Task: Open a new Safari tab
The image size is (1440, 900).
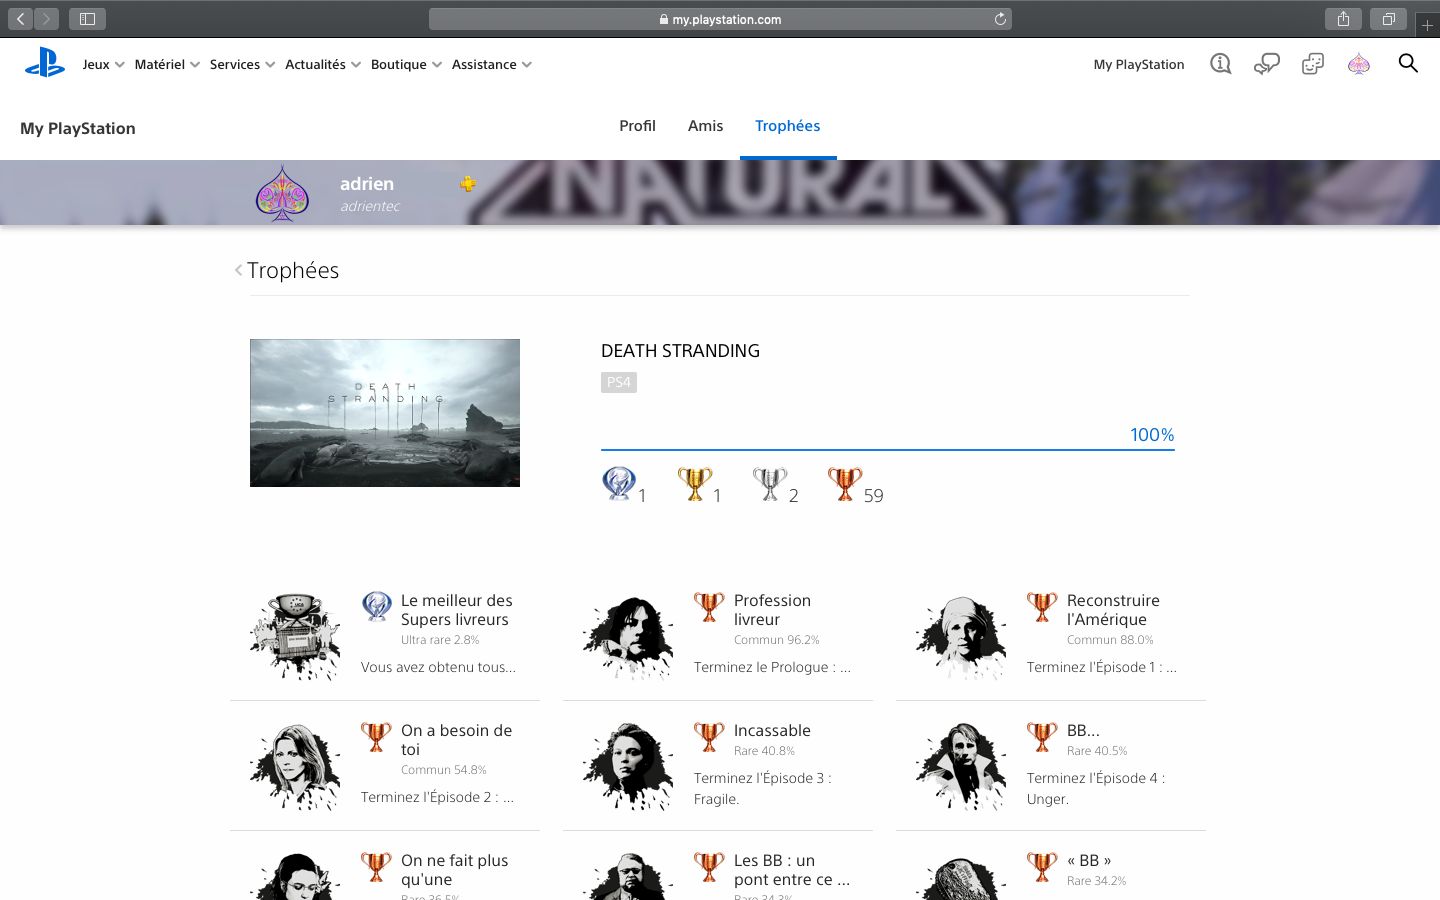Action: (x=1427, y=25)
